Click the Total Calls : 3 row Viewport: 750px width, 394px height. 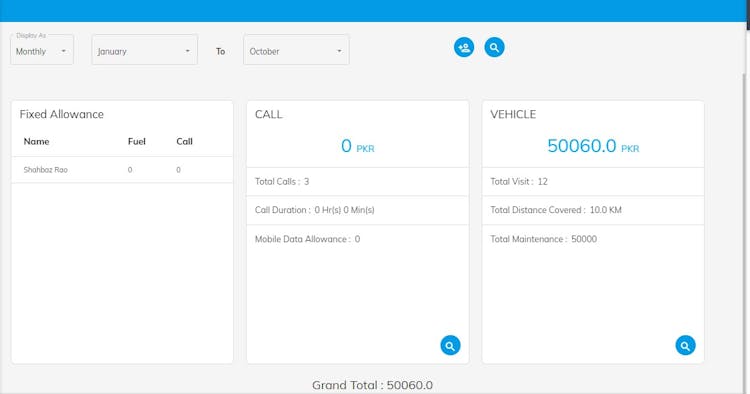tap(358, 182)
